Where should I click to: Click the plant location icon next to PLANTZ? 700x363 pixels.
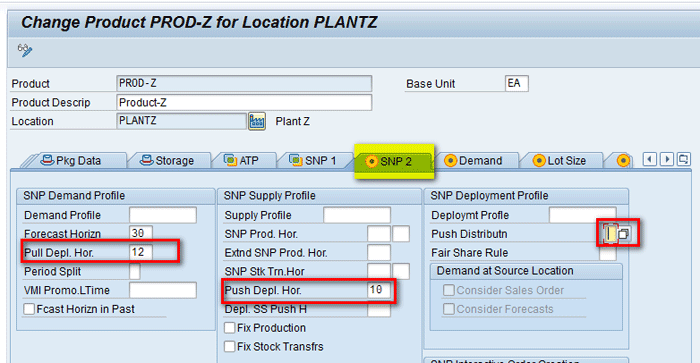coord(257,121)
